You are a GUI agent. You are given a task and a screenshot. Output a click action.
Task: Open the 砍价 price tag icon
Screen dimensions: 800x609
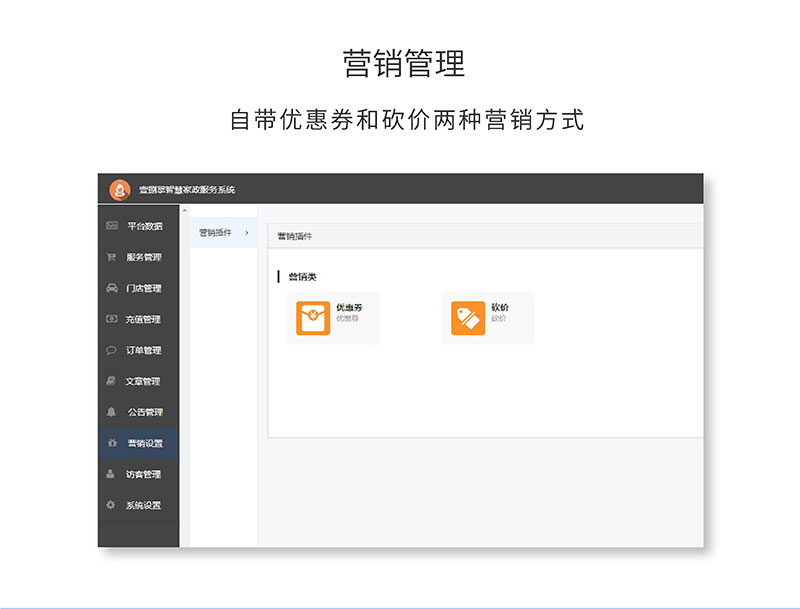coord(468,318)
